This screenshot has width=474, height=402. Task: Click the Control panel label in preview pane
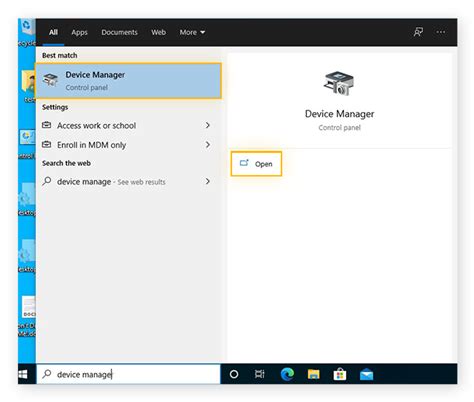(339, 128)
